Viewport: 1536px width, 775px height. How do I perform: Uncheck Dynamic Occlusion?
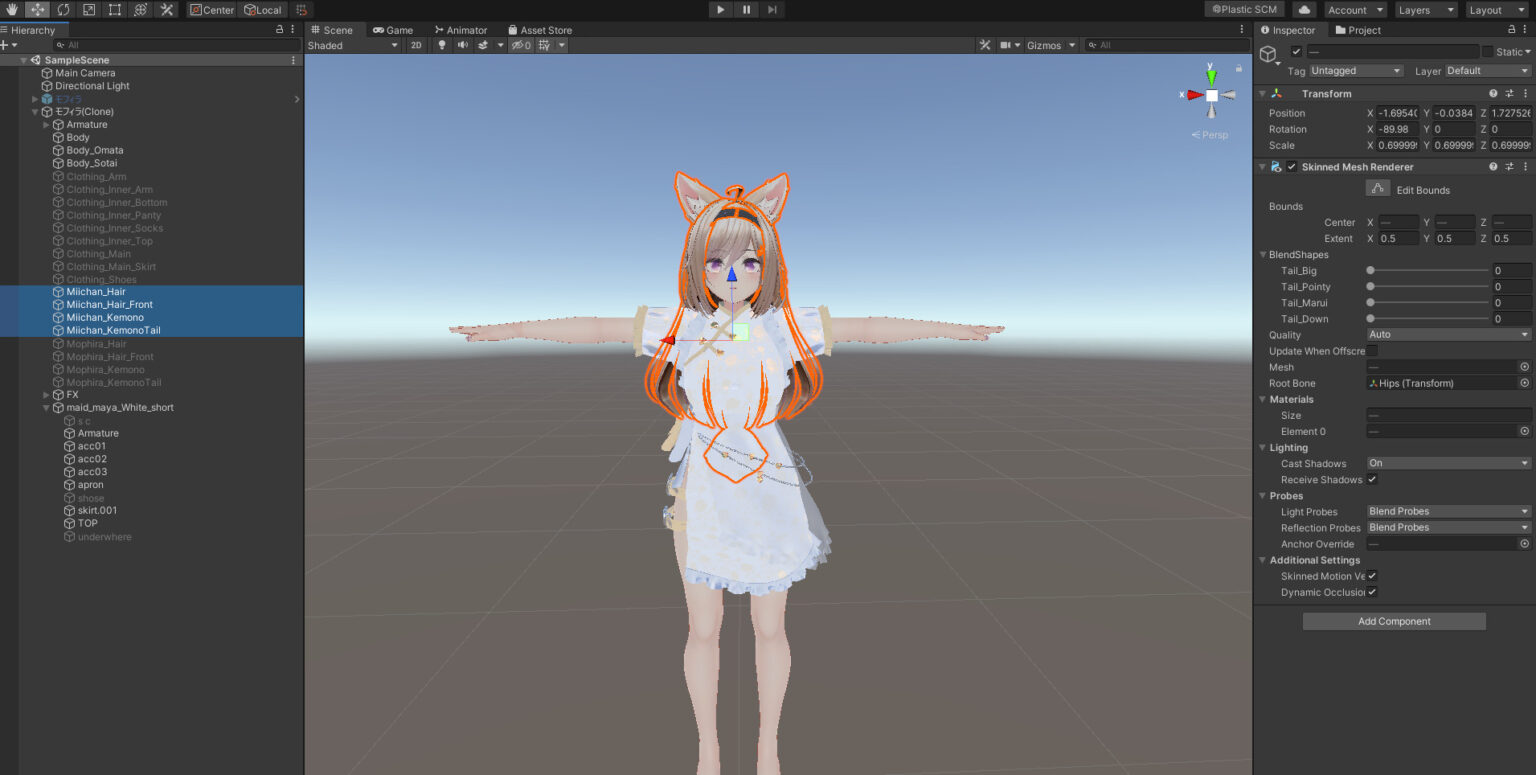tap(1373, 592)
